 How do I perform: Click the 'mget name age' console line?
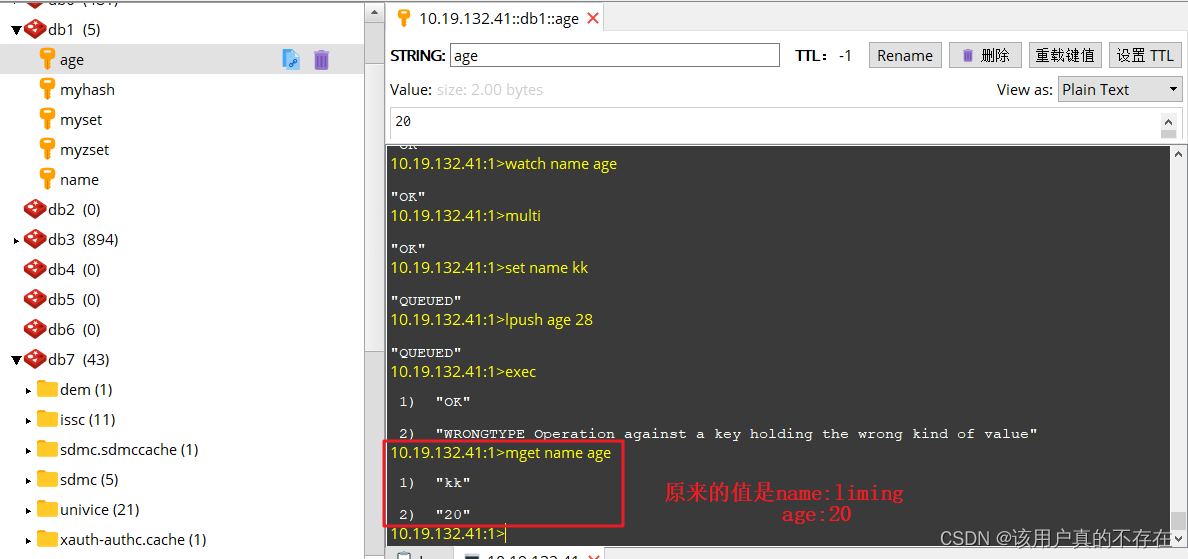pos(500,453)
